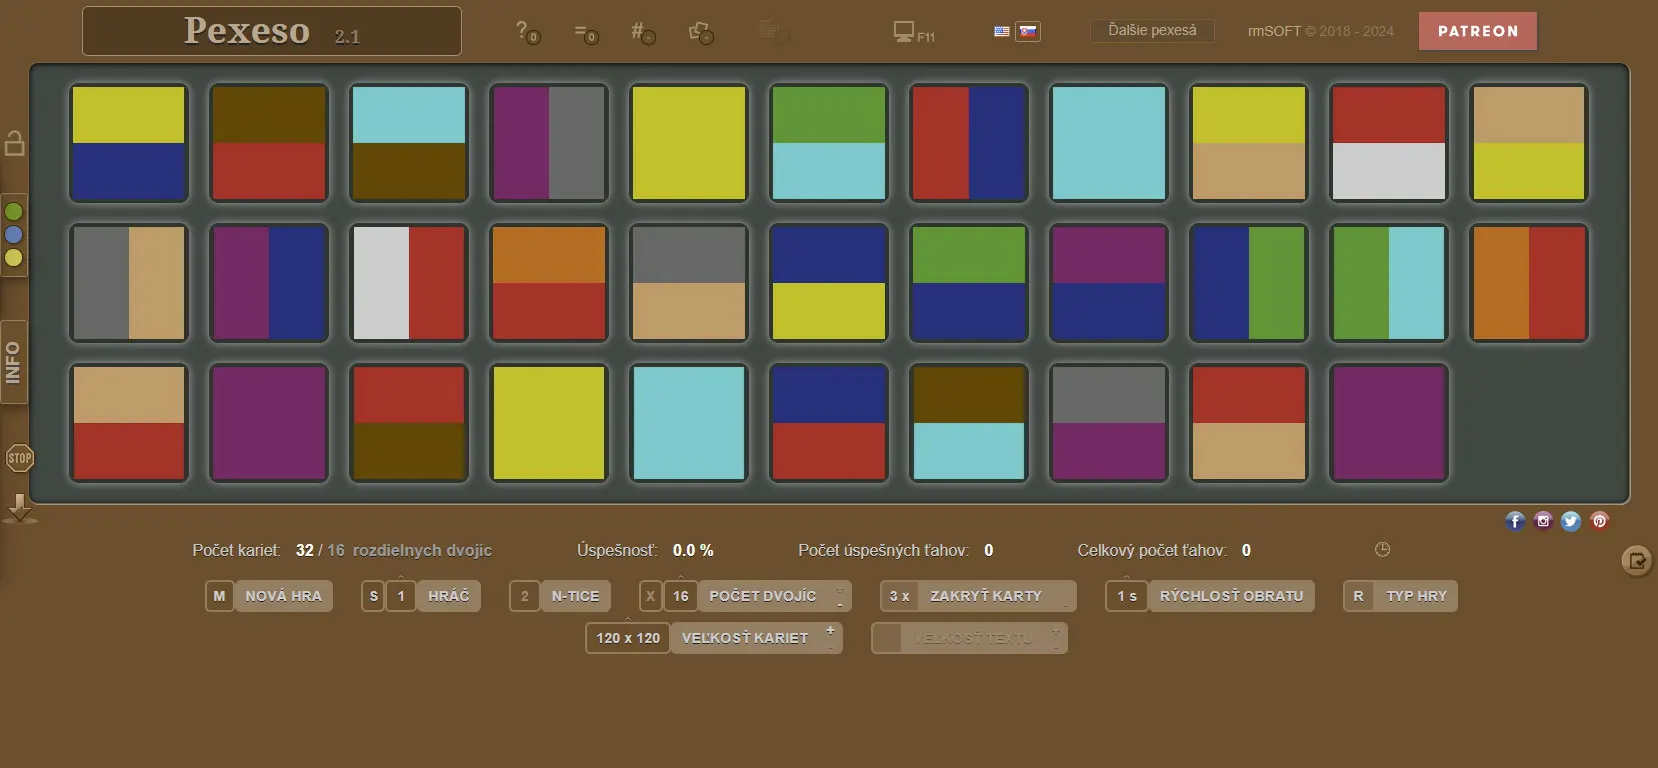Screen dimensions: 1658x768
Task: Open the VEĽKOSŤ KARIET size selector
Action: tap(745, 638)
